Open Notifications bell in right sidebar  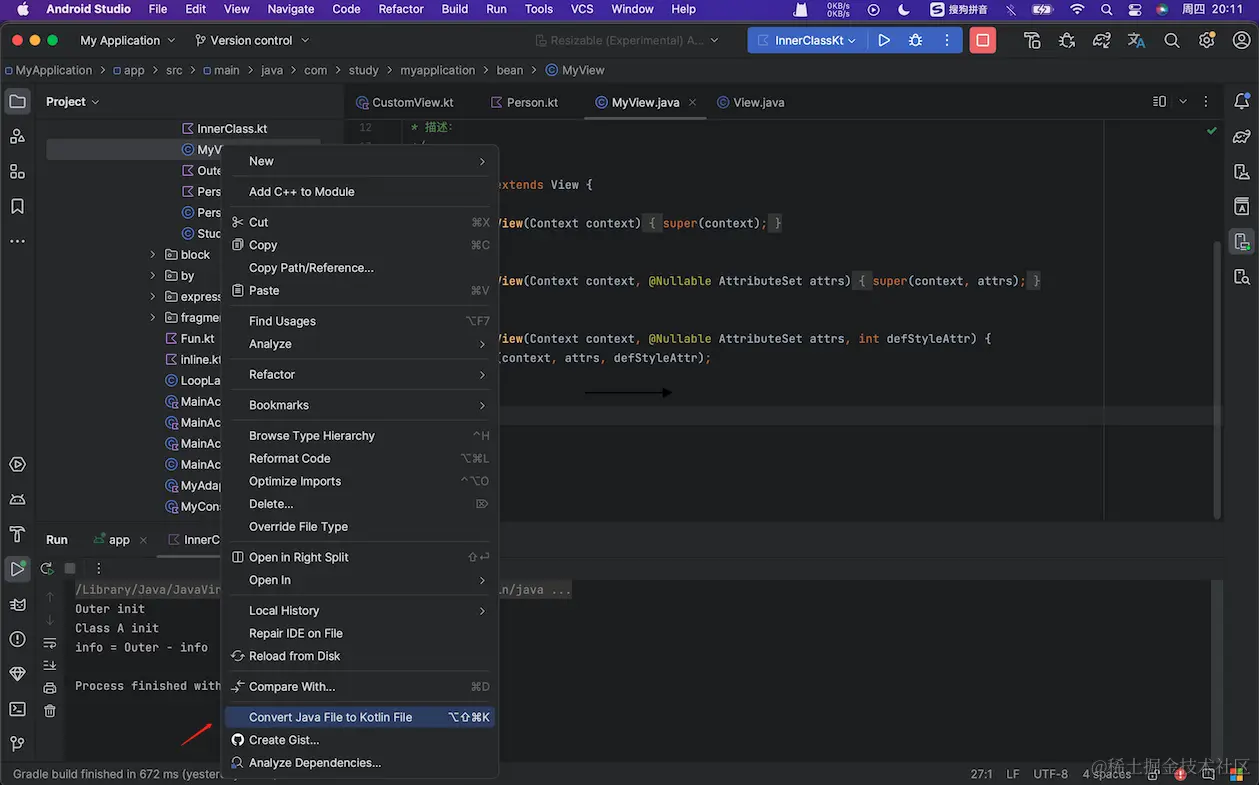pyautogui.click(x=1241, y=101)
